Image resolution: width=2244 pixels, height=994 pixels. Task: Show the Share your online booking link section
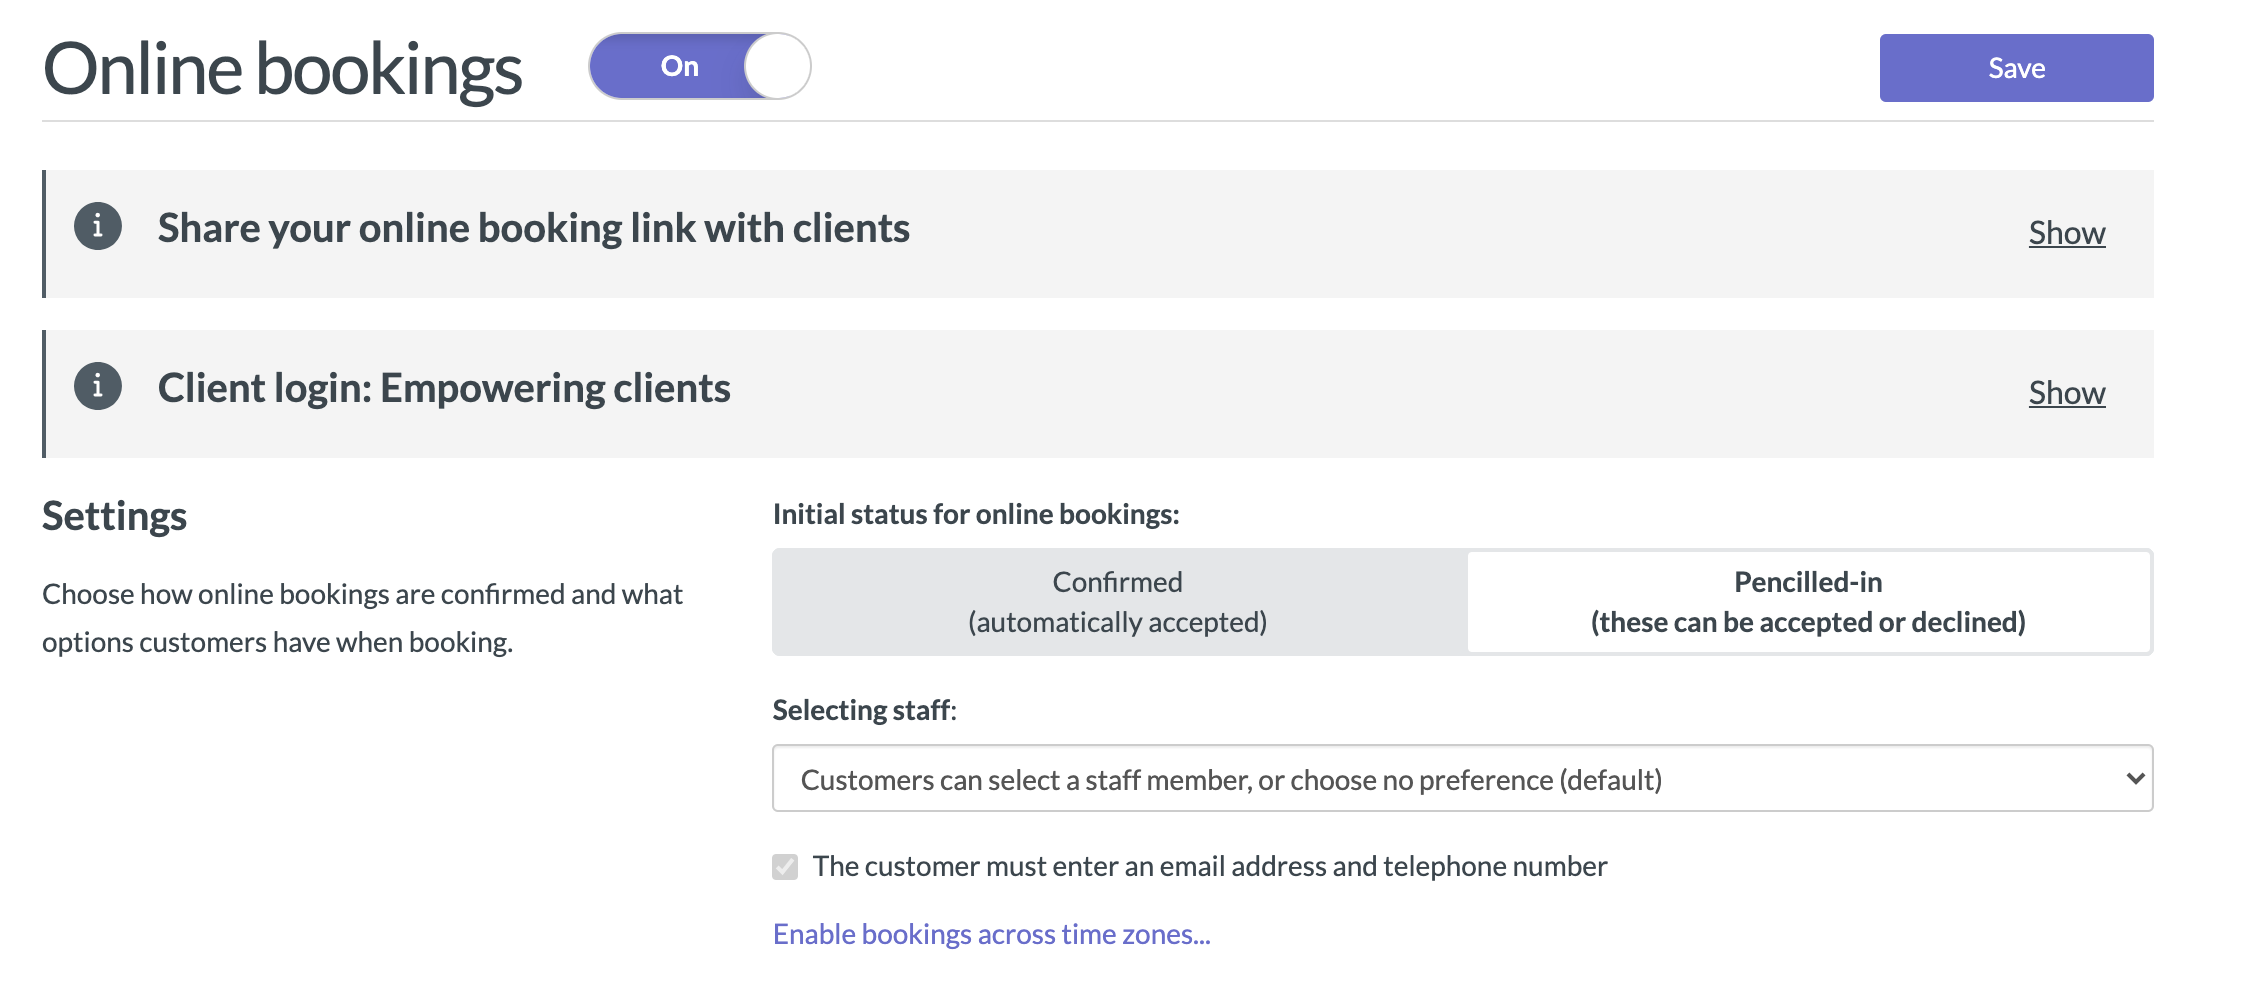coord(2067,233)
